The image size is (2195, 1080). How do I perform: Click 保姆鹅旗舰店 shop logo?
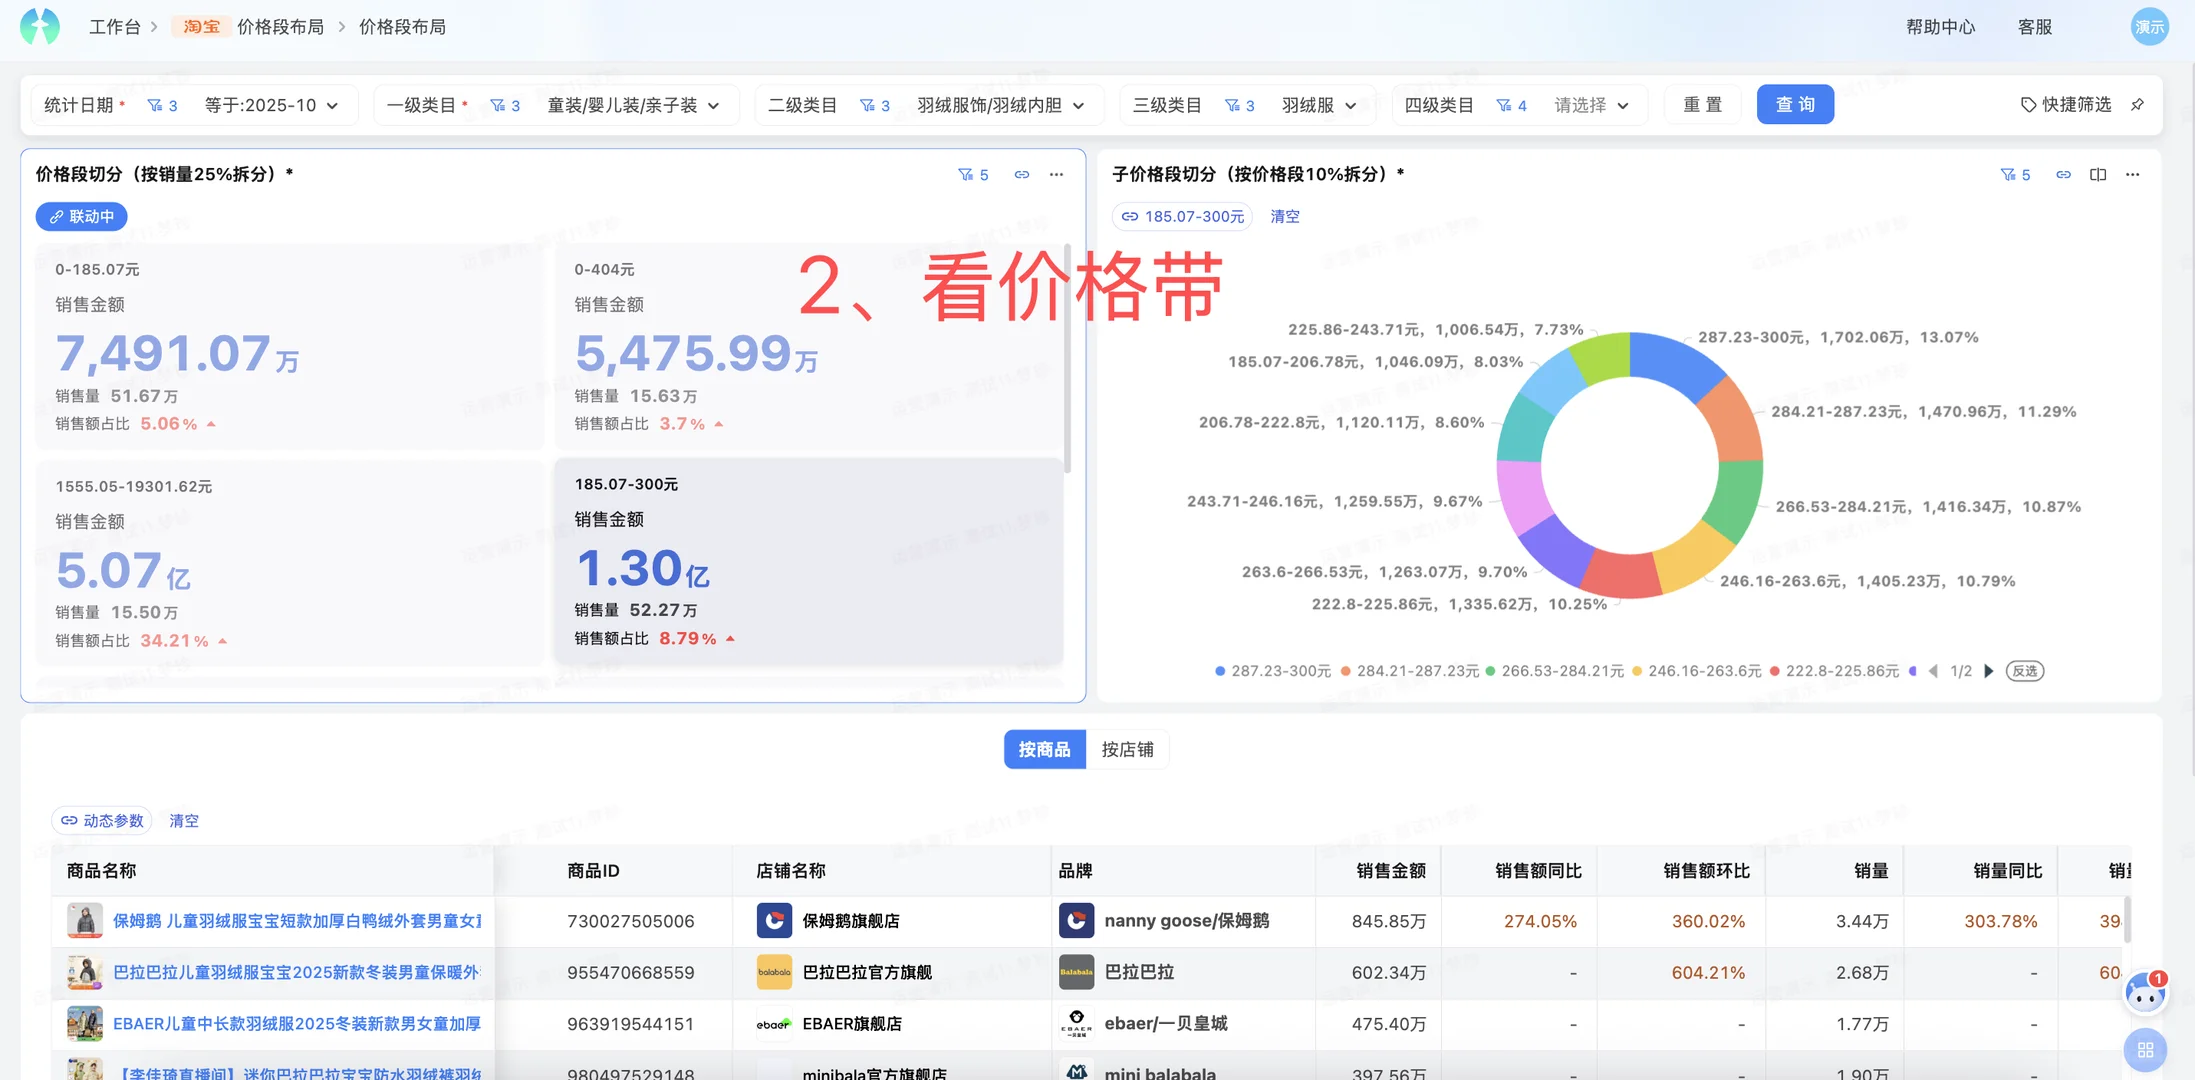pyautogui.click(x=774, y=920)
